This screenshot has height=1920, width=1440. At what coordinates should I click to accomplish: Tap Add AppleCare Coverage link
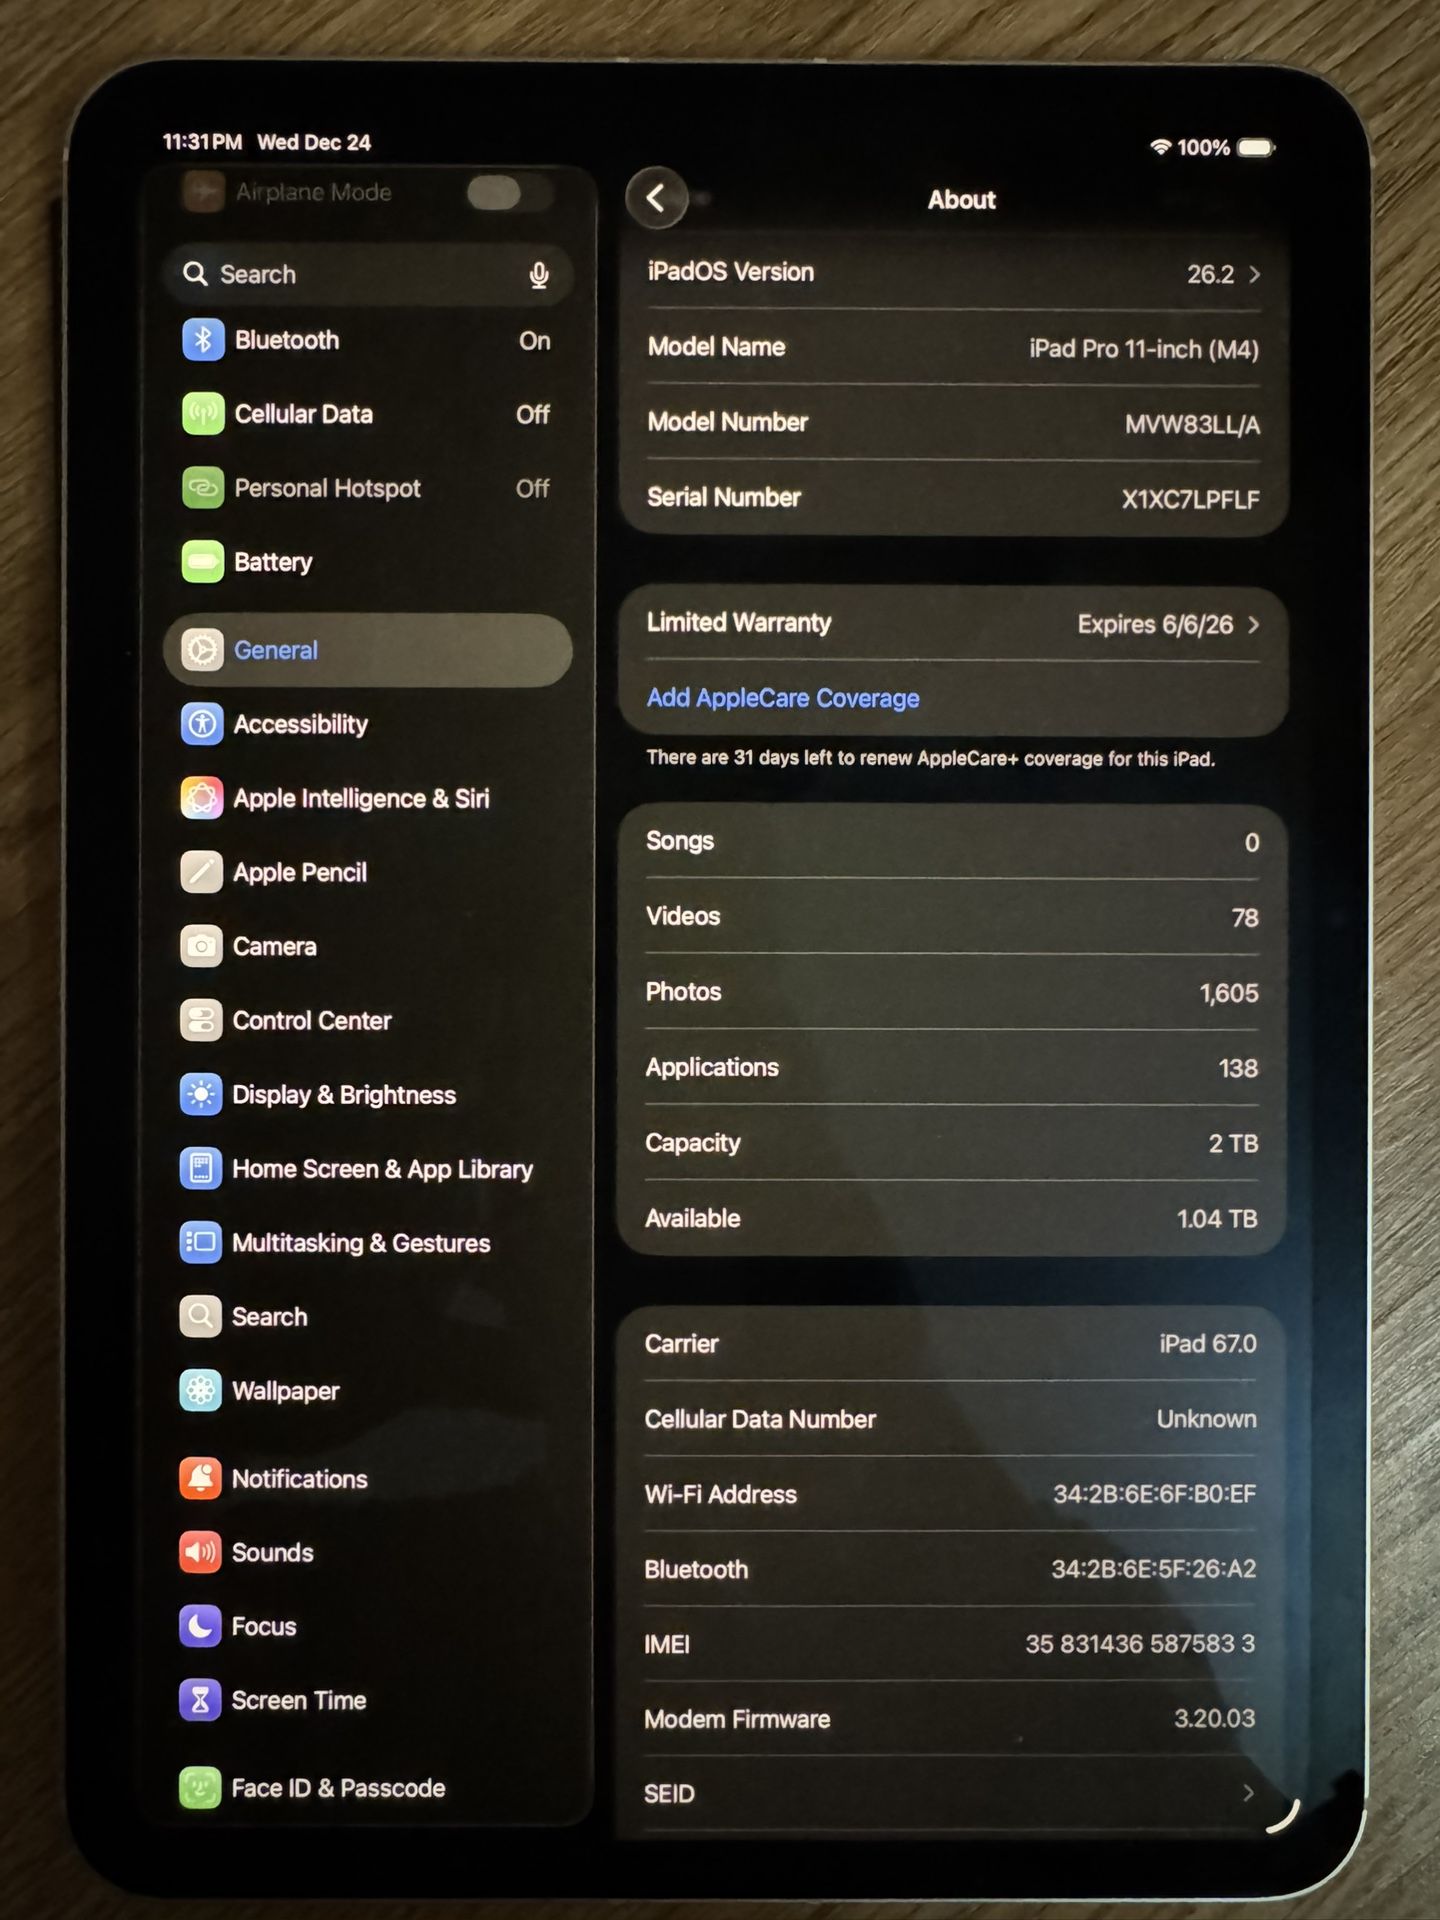tap(783, 698)
